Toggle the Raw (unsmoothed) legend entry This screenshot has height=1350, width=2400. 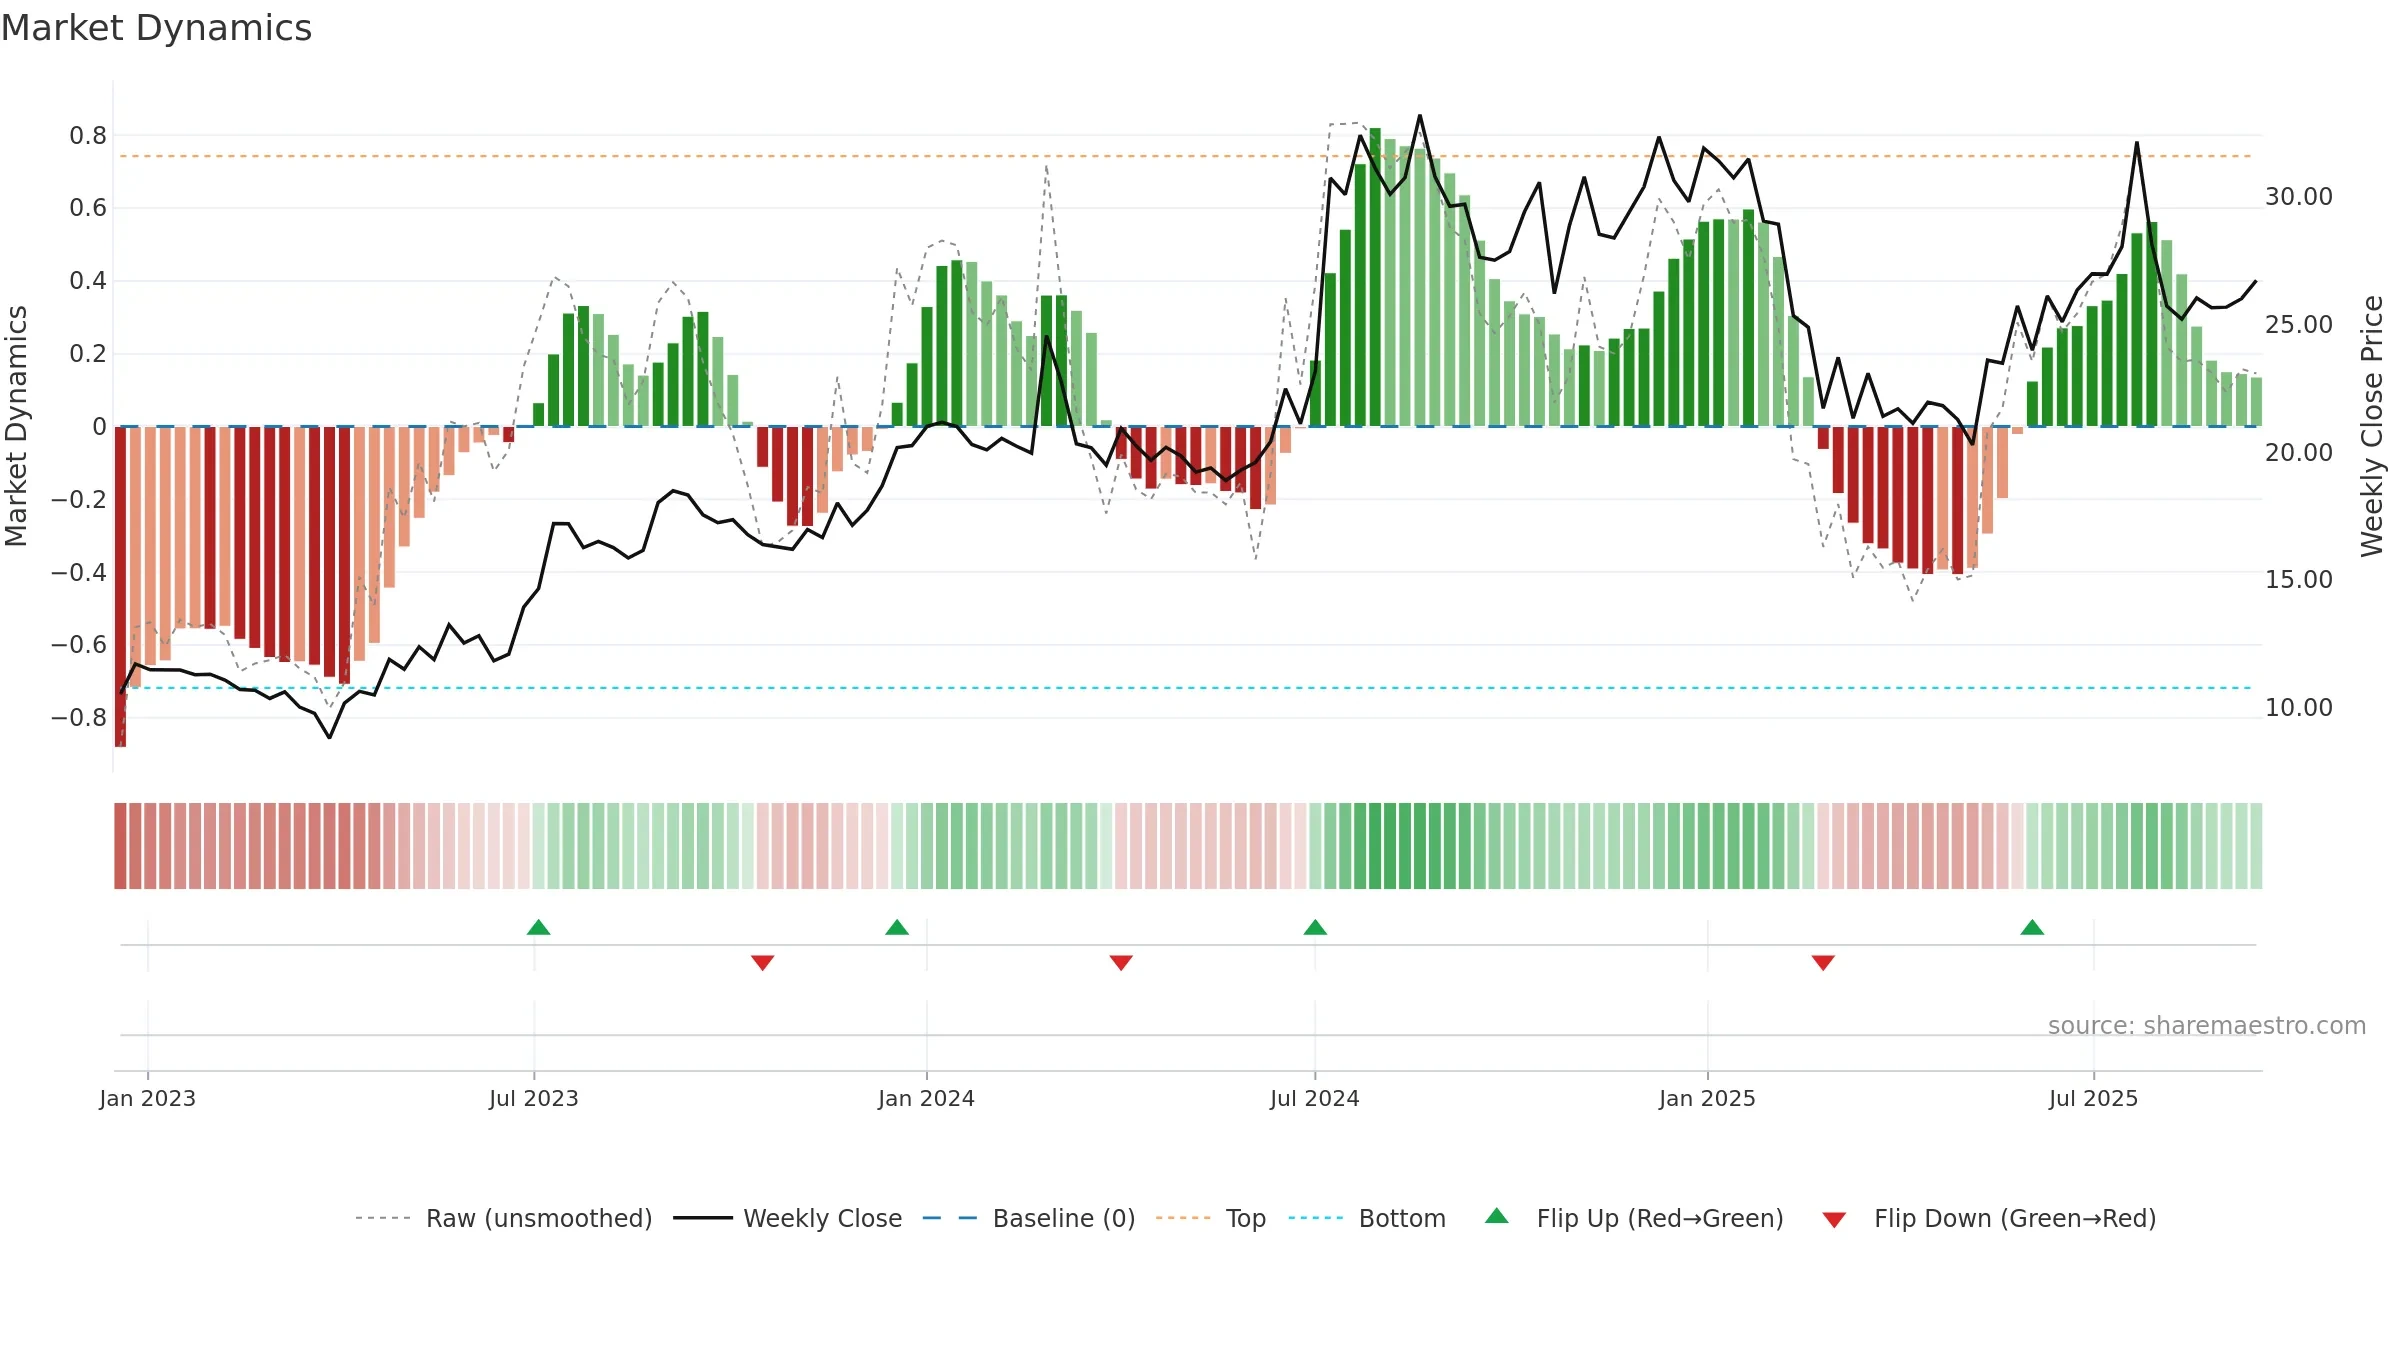[504, 1218]
